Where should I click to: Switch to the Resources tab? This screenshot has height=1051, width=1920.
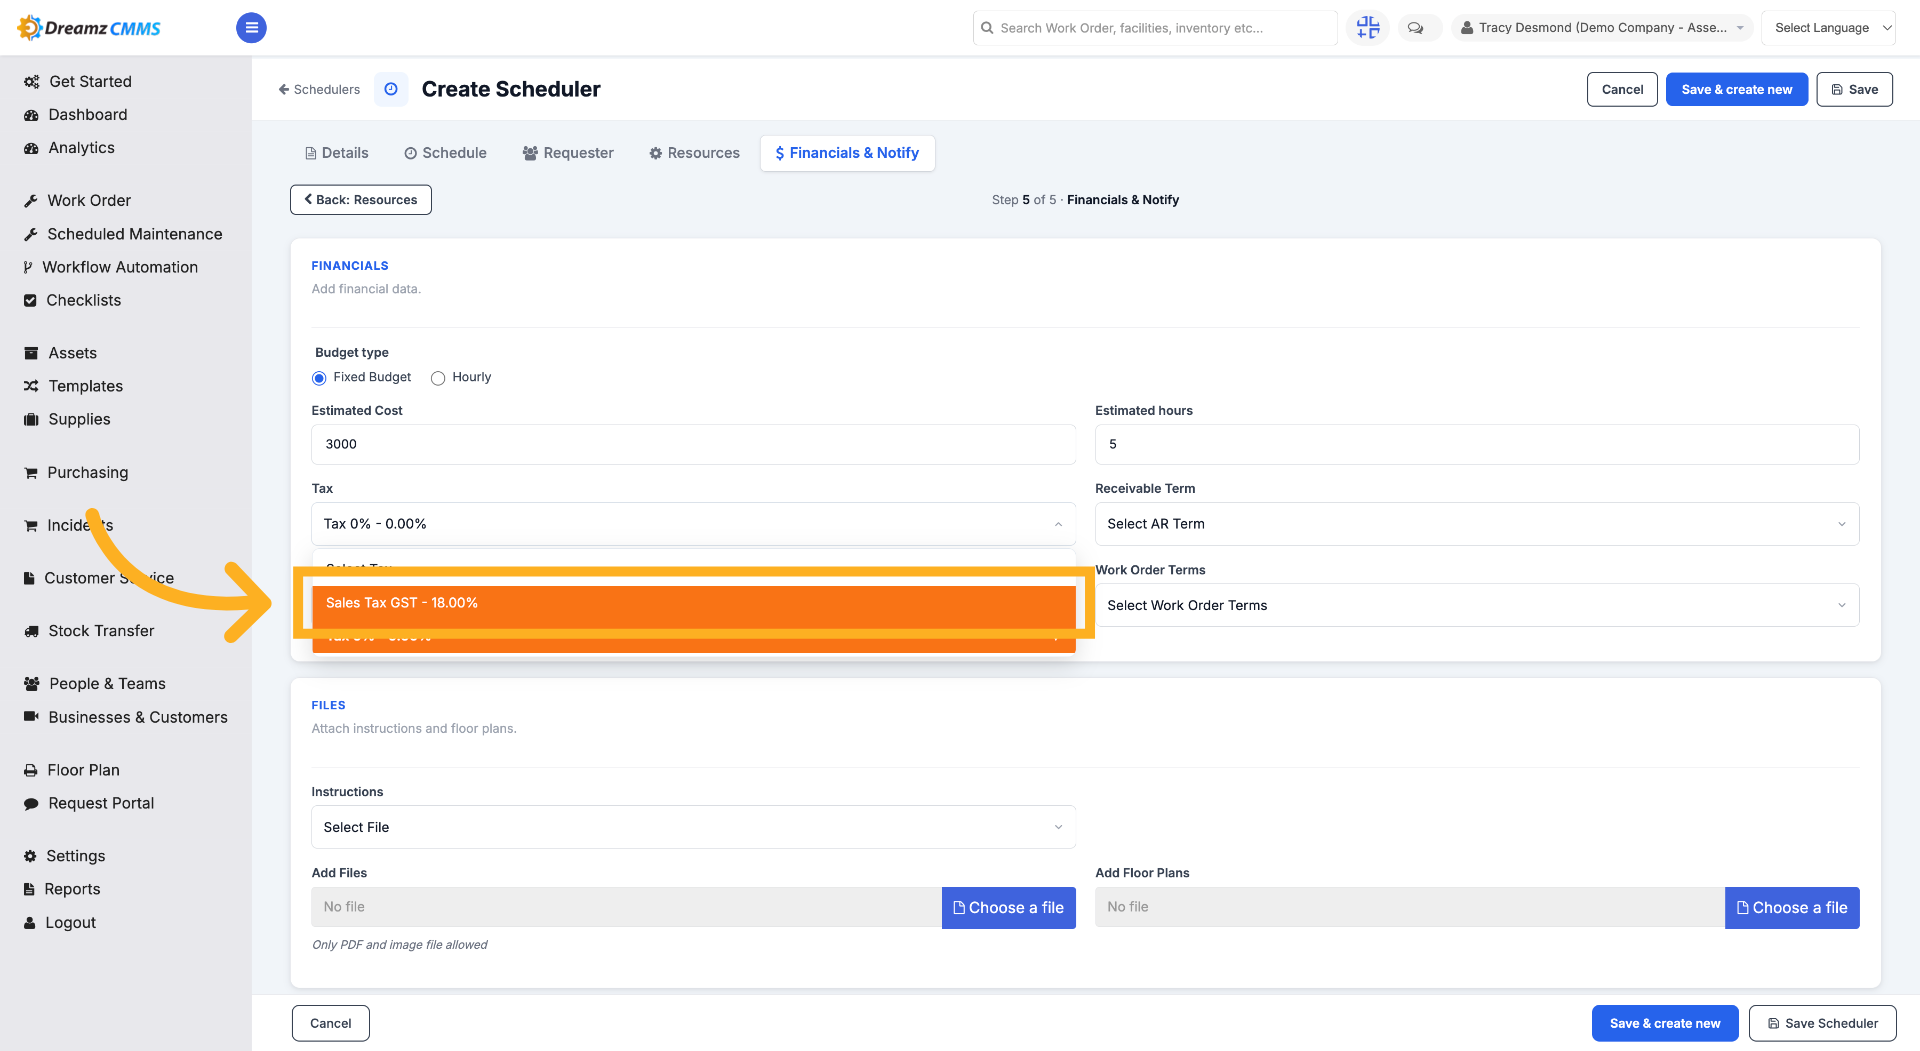(x=694, y=153)
